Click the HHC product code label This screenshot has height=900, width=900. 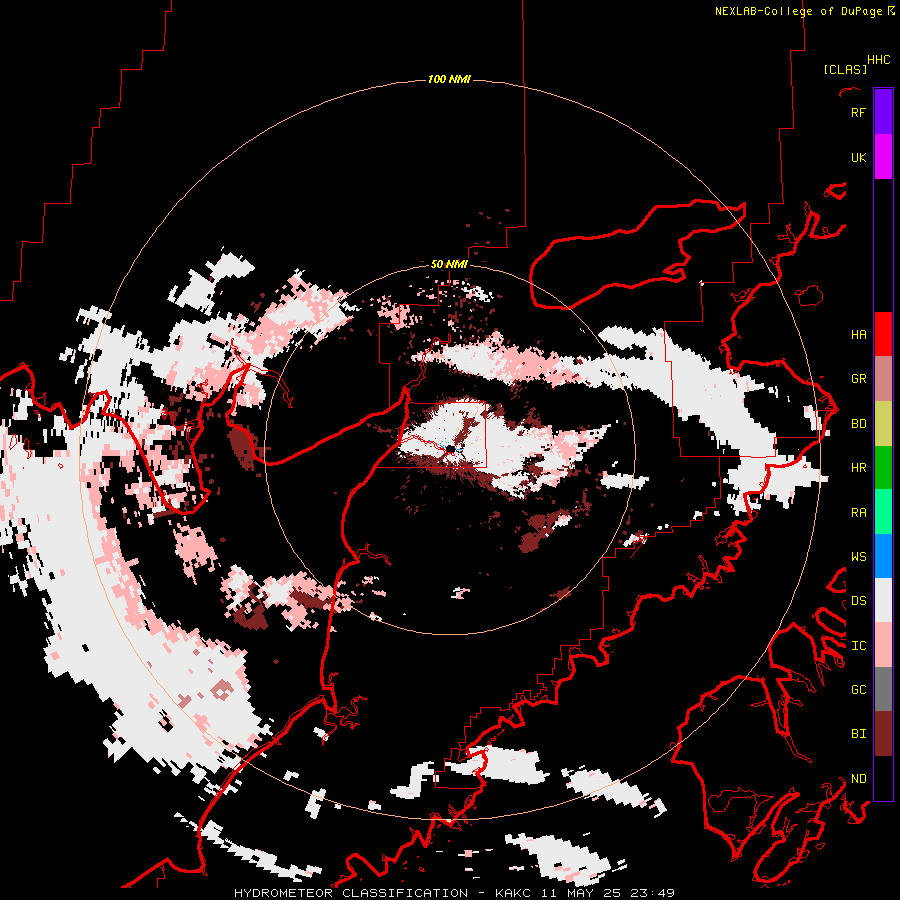[878, 60]
